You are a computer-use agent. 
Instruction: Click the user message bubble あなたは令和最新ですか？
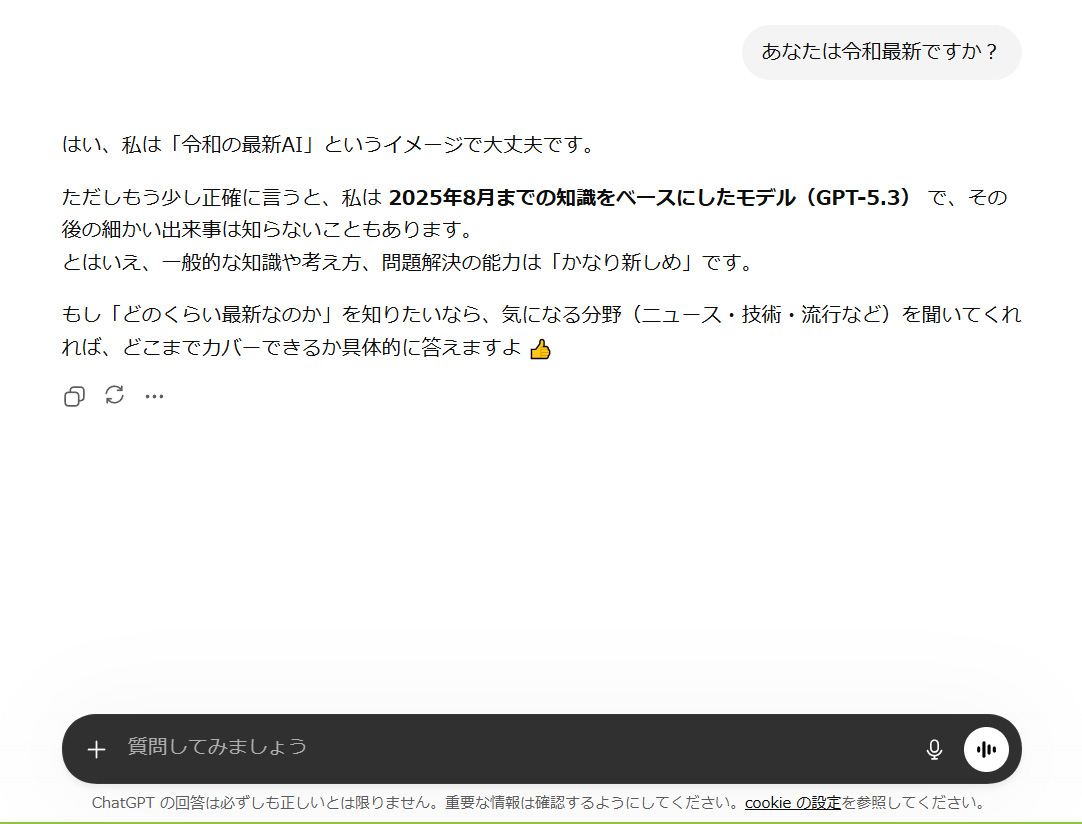[x=881, y=52]
